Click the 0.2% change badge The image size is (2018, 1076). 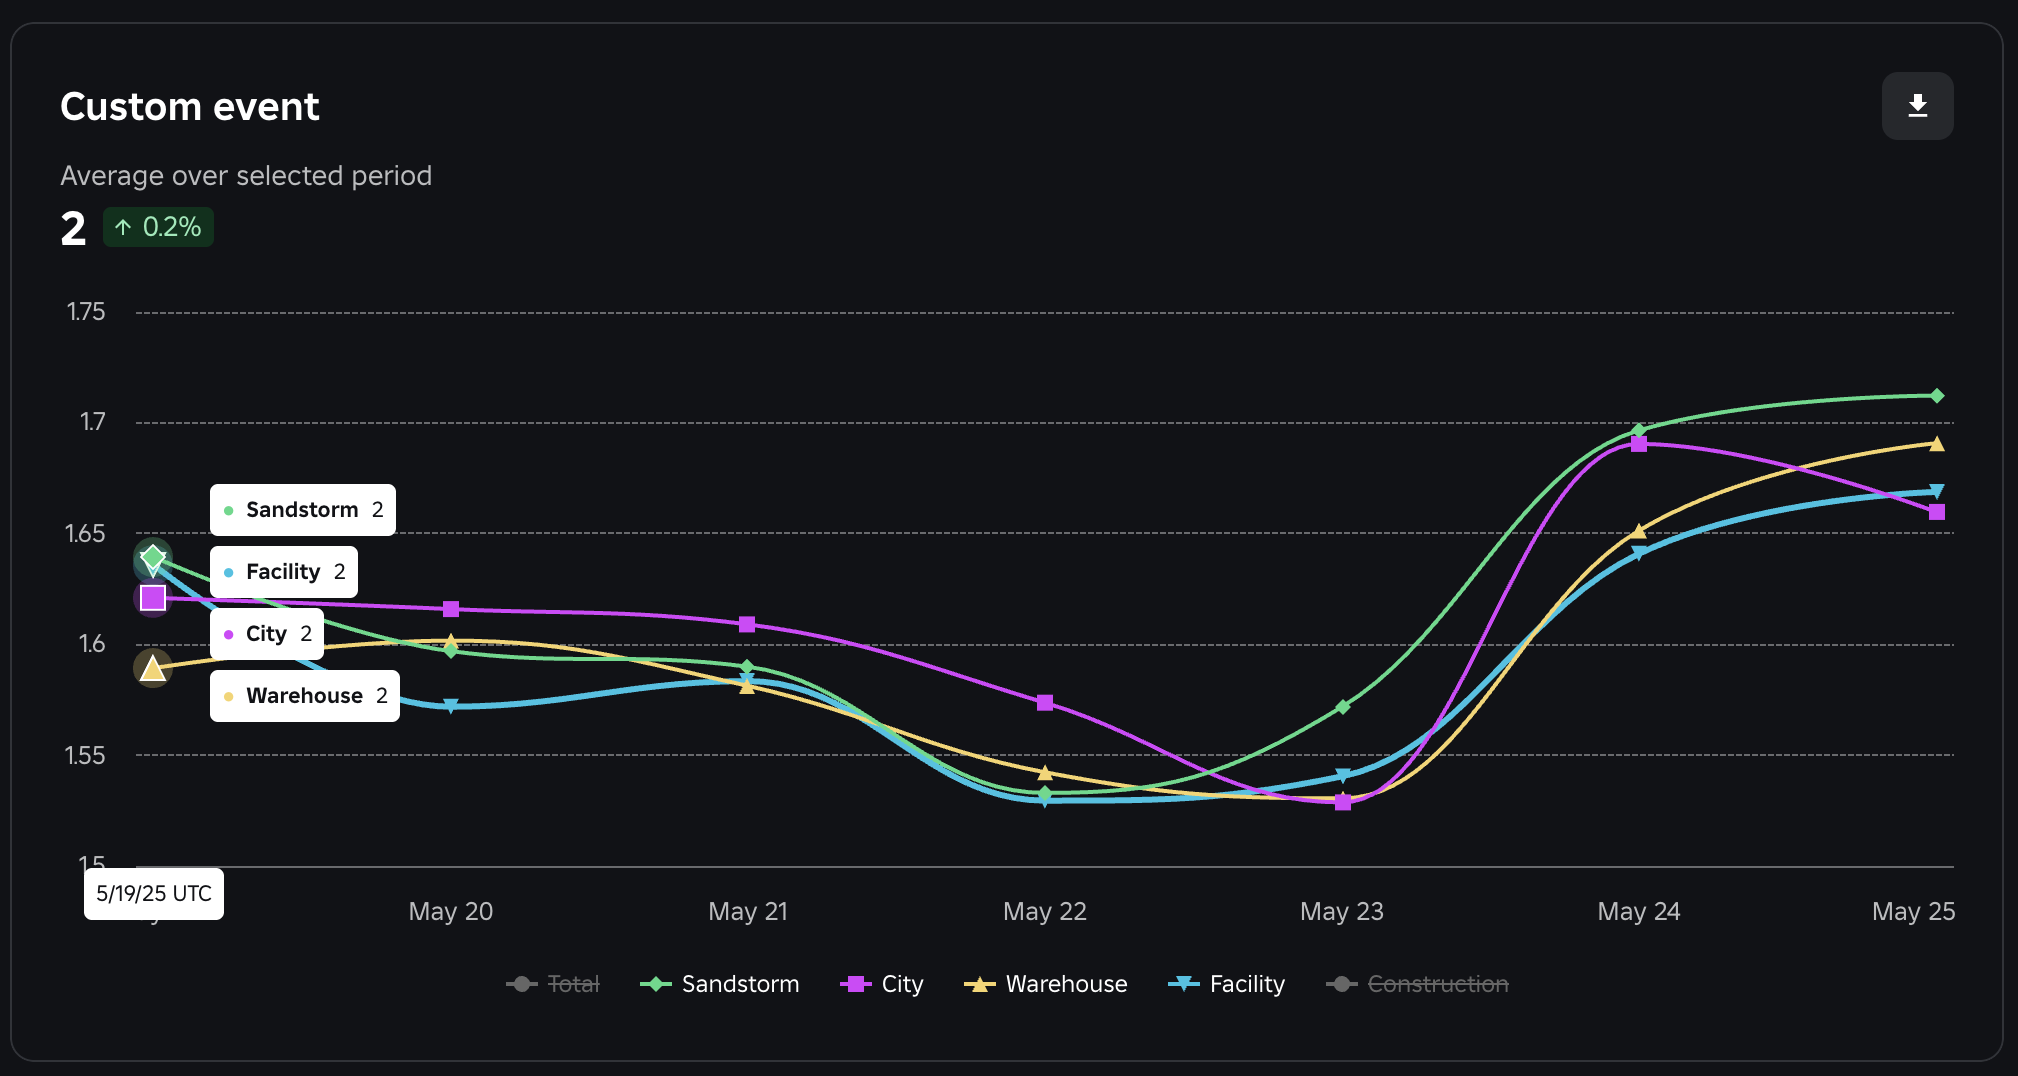(x=158, y=226)
